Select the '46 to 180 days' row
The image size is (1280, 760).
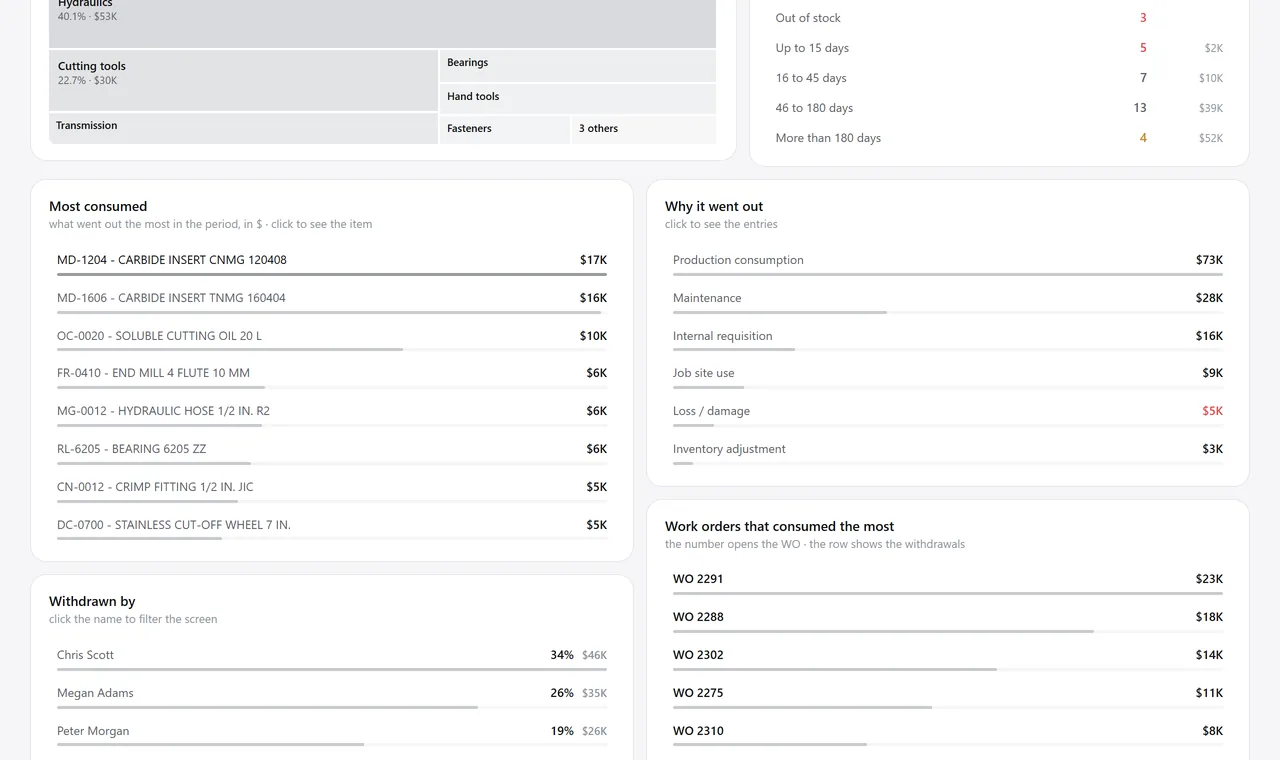pos(999,108)
